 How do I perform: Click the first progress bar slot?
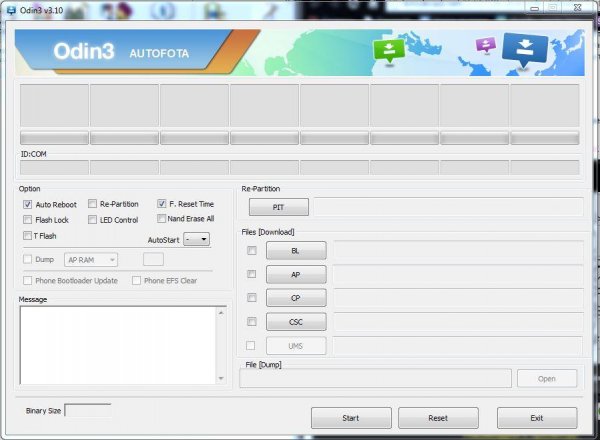tap(54, 138)
